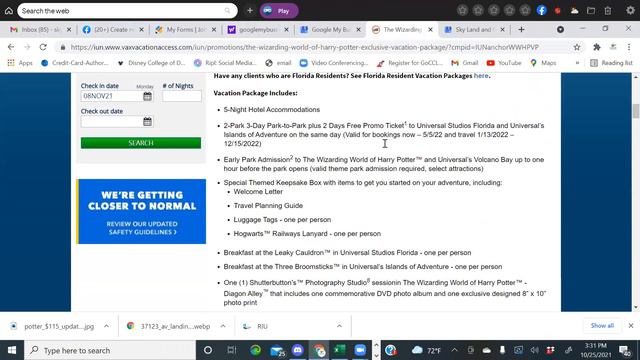Switch to the googlemybusiness tab
The height and width of the screenshot is (360, 640).
coord(258,29)
